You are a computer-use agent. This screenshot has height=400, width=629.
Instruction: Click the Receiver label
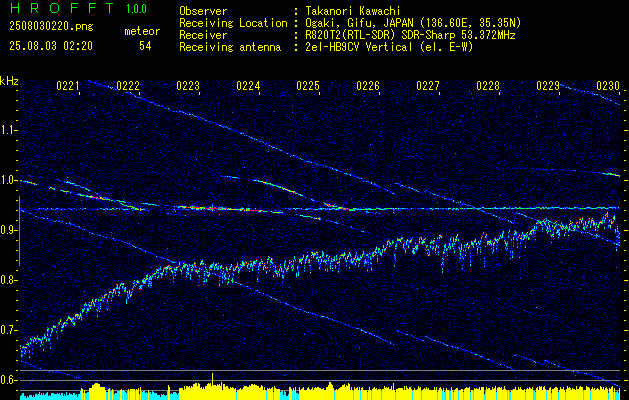pos(203,35)
